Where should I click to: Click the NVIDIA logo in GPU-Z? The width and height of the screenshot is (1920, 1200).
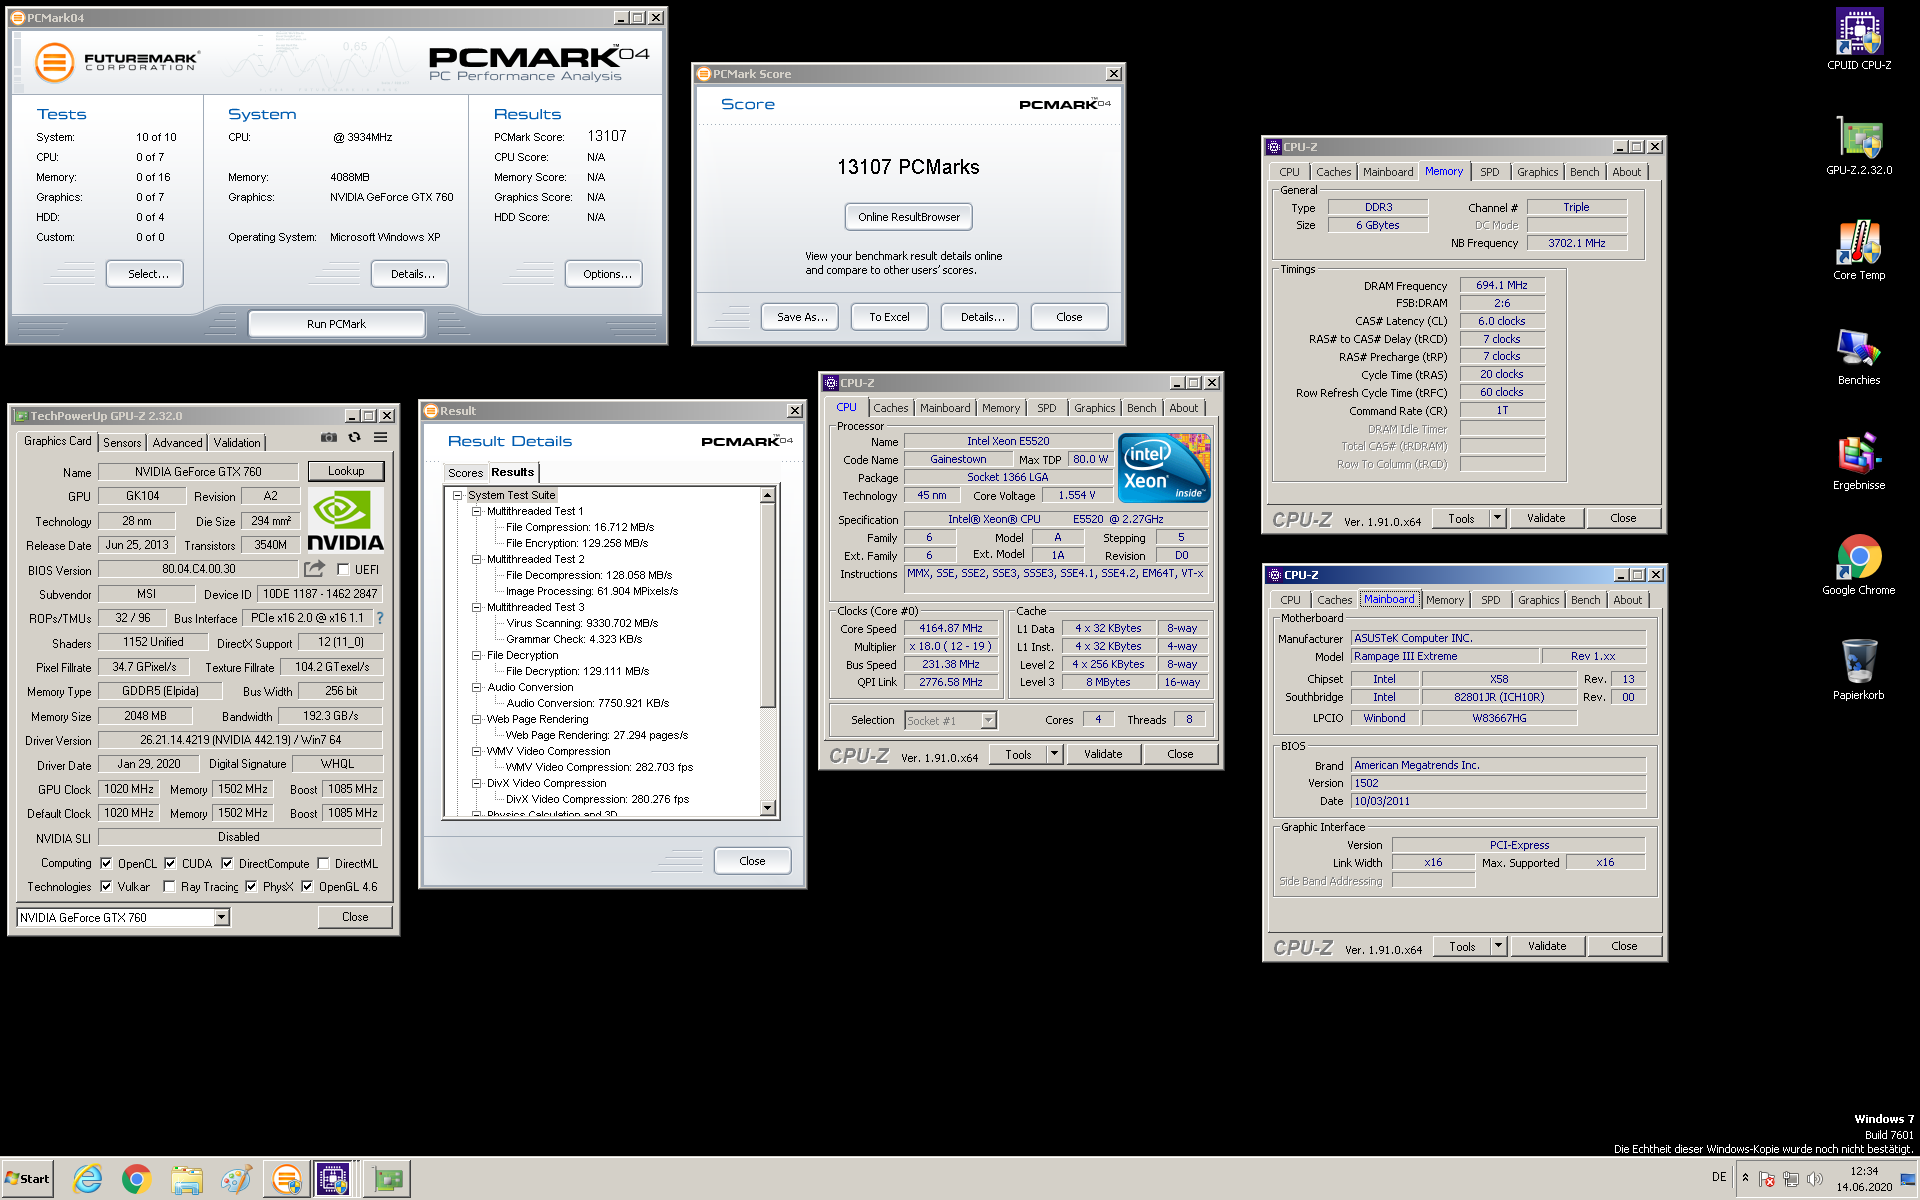pos(345,521)
